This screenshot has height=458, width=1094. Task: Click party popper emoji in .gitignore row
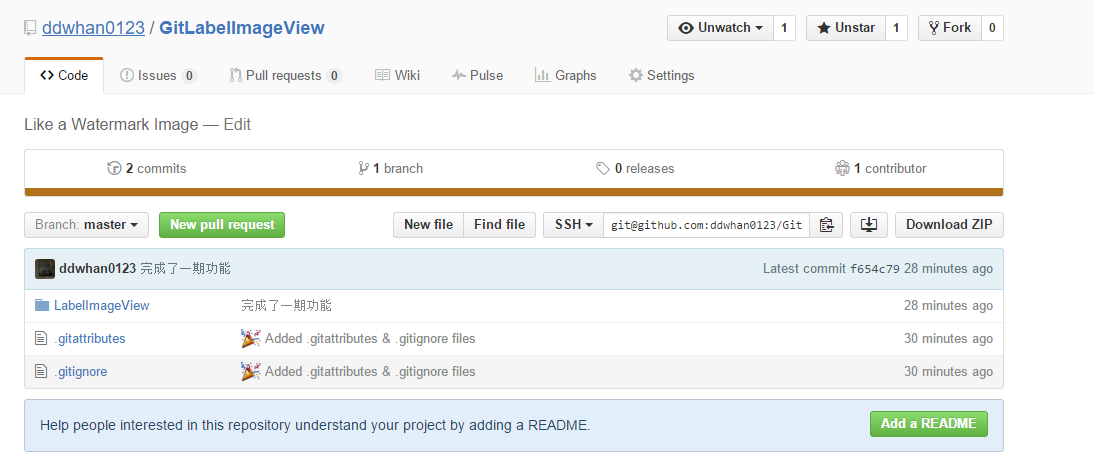250,371
